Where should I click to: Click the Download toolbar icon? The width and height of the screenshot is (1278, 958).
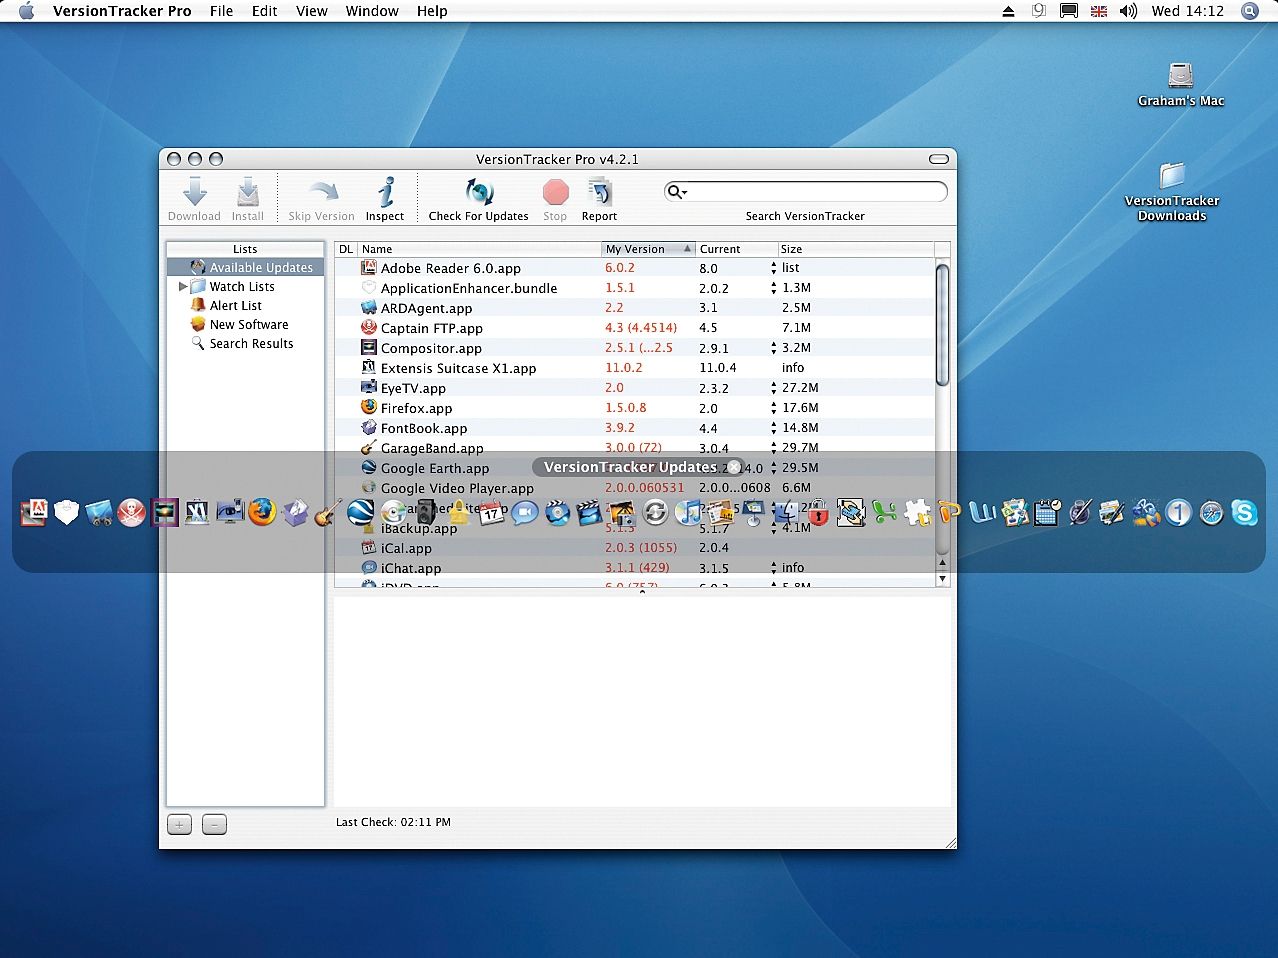click(195, 191)
